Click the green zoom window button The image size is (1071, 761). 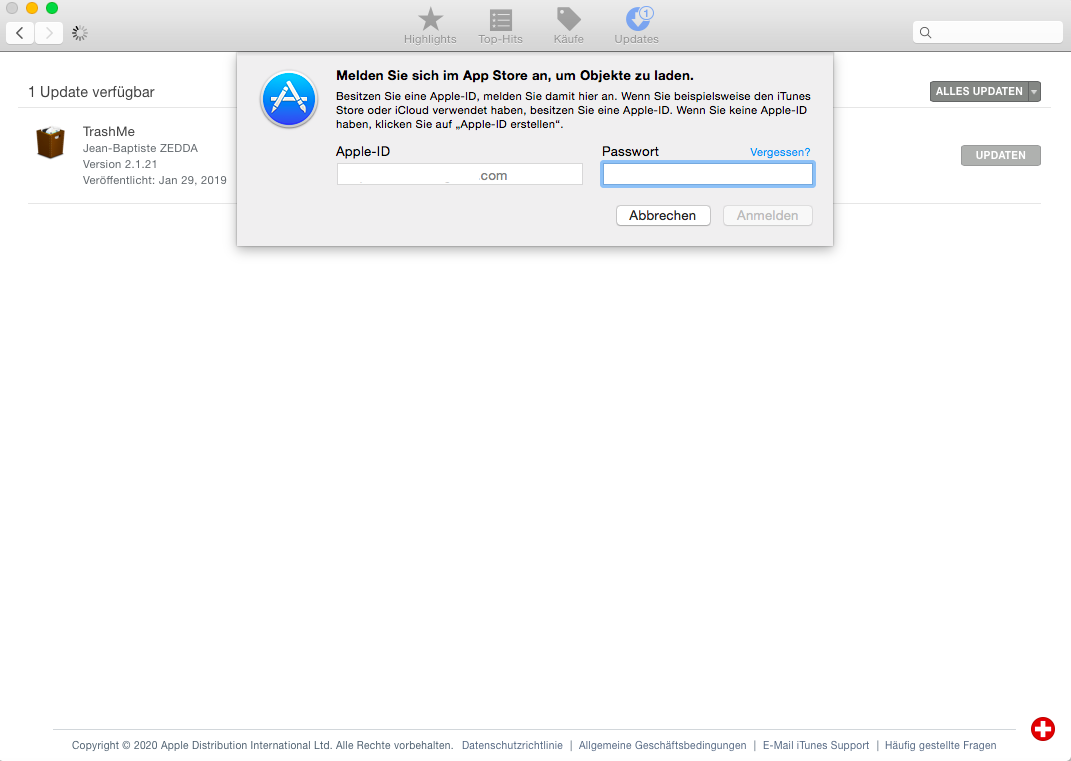click(x=52, y=8)
